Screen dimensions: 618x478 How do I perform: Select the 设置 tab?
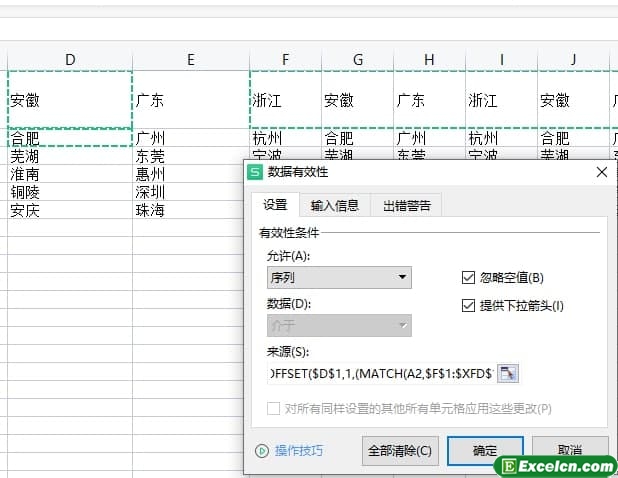tap(275, 206)
